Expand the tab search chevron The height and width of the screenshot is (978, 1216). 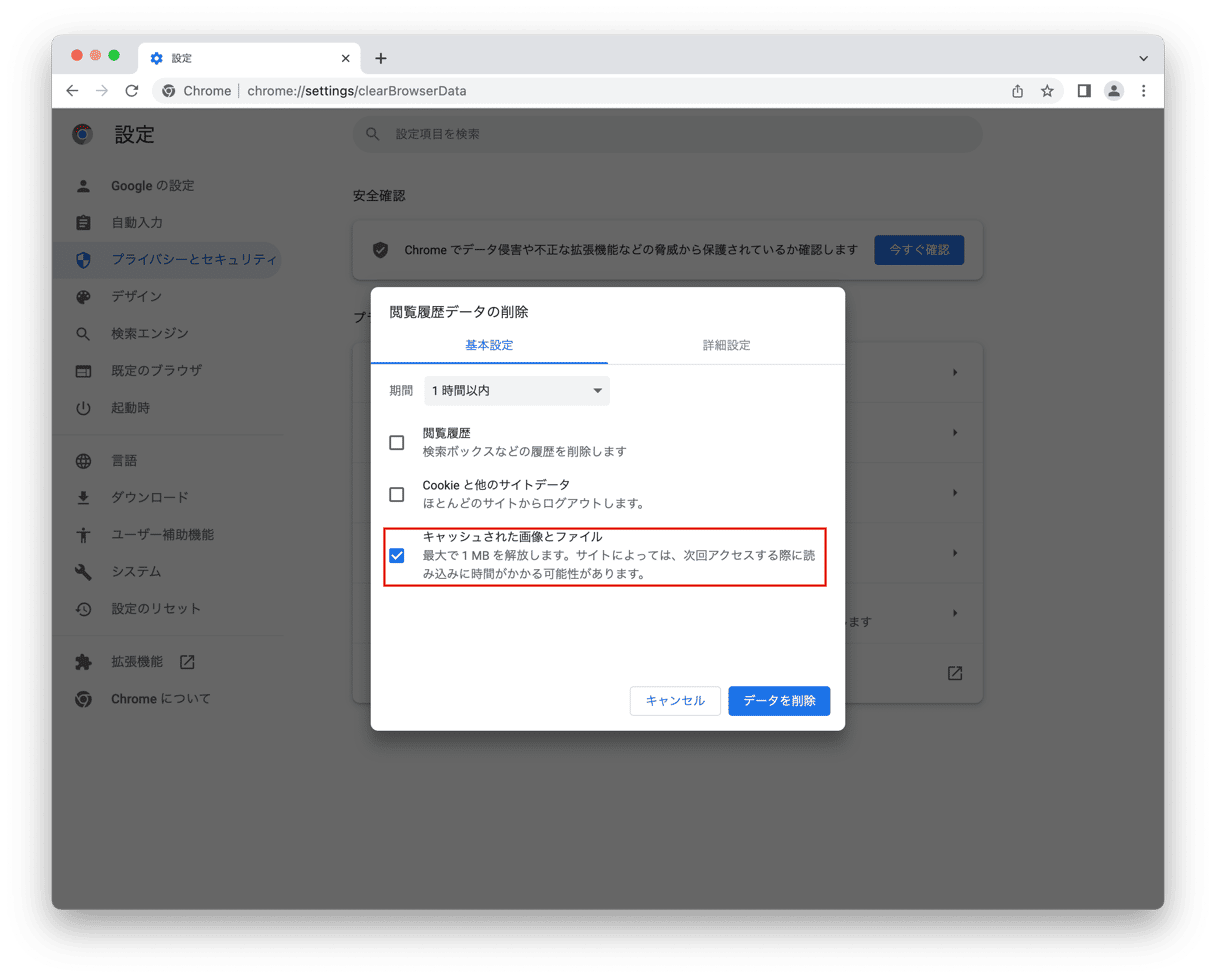click(x=1143, y=59)
